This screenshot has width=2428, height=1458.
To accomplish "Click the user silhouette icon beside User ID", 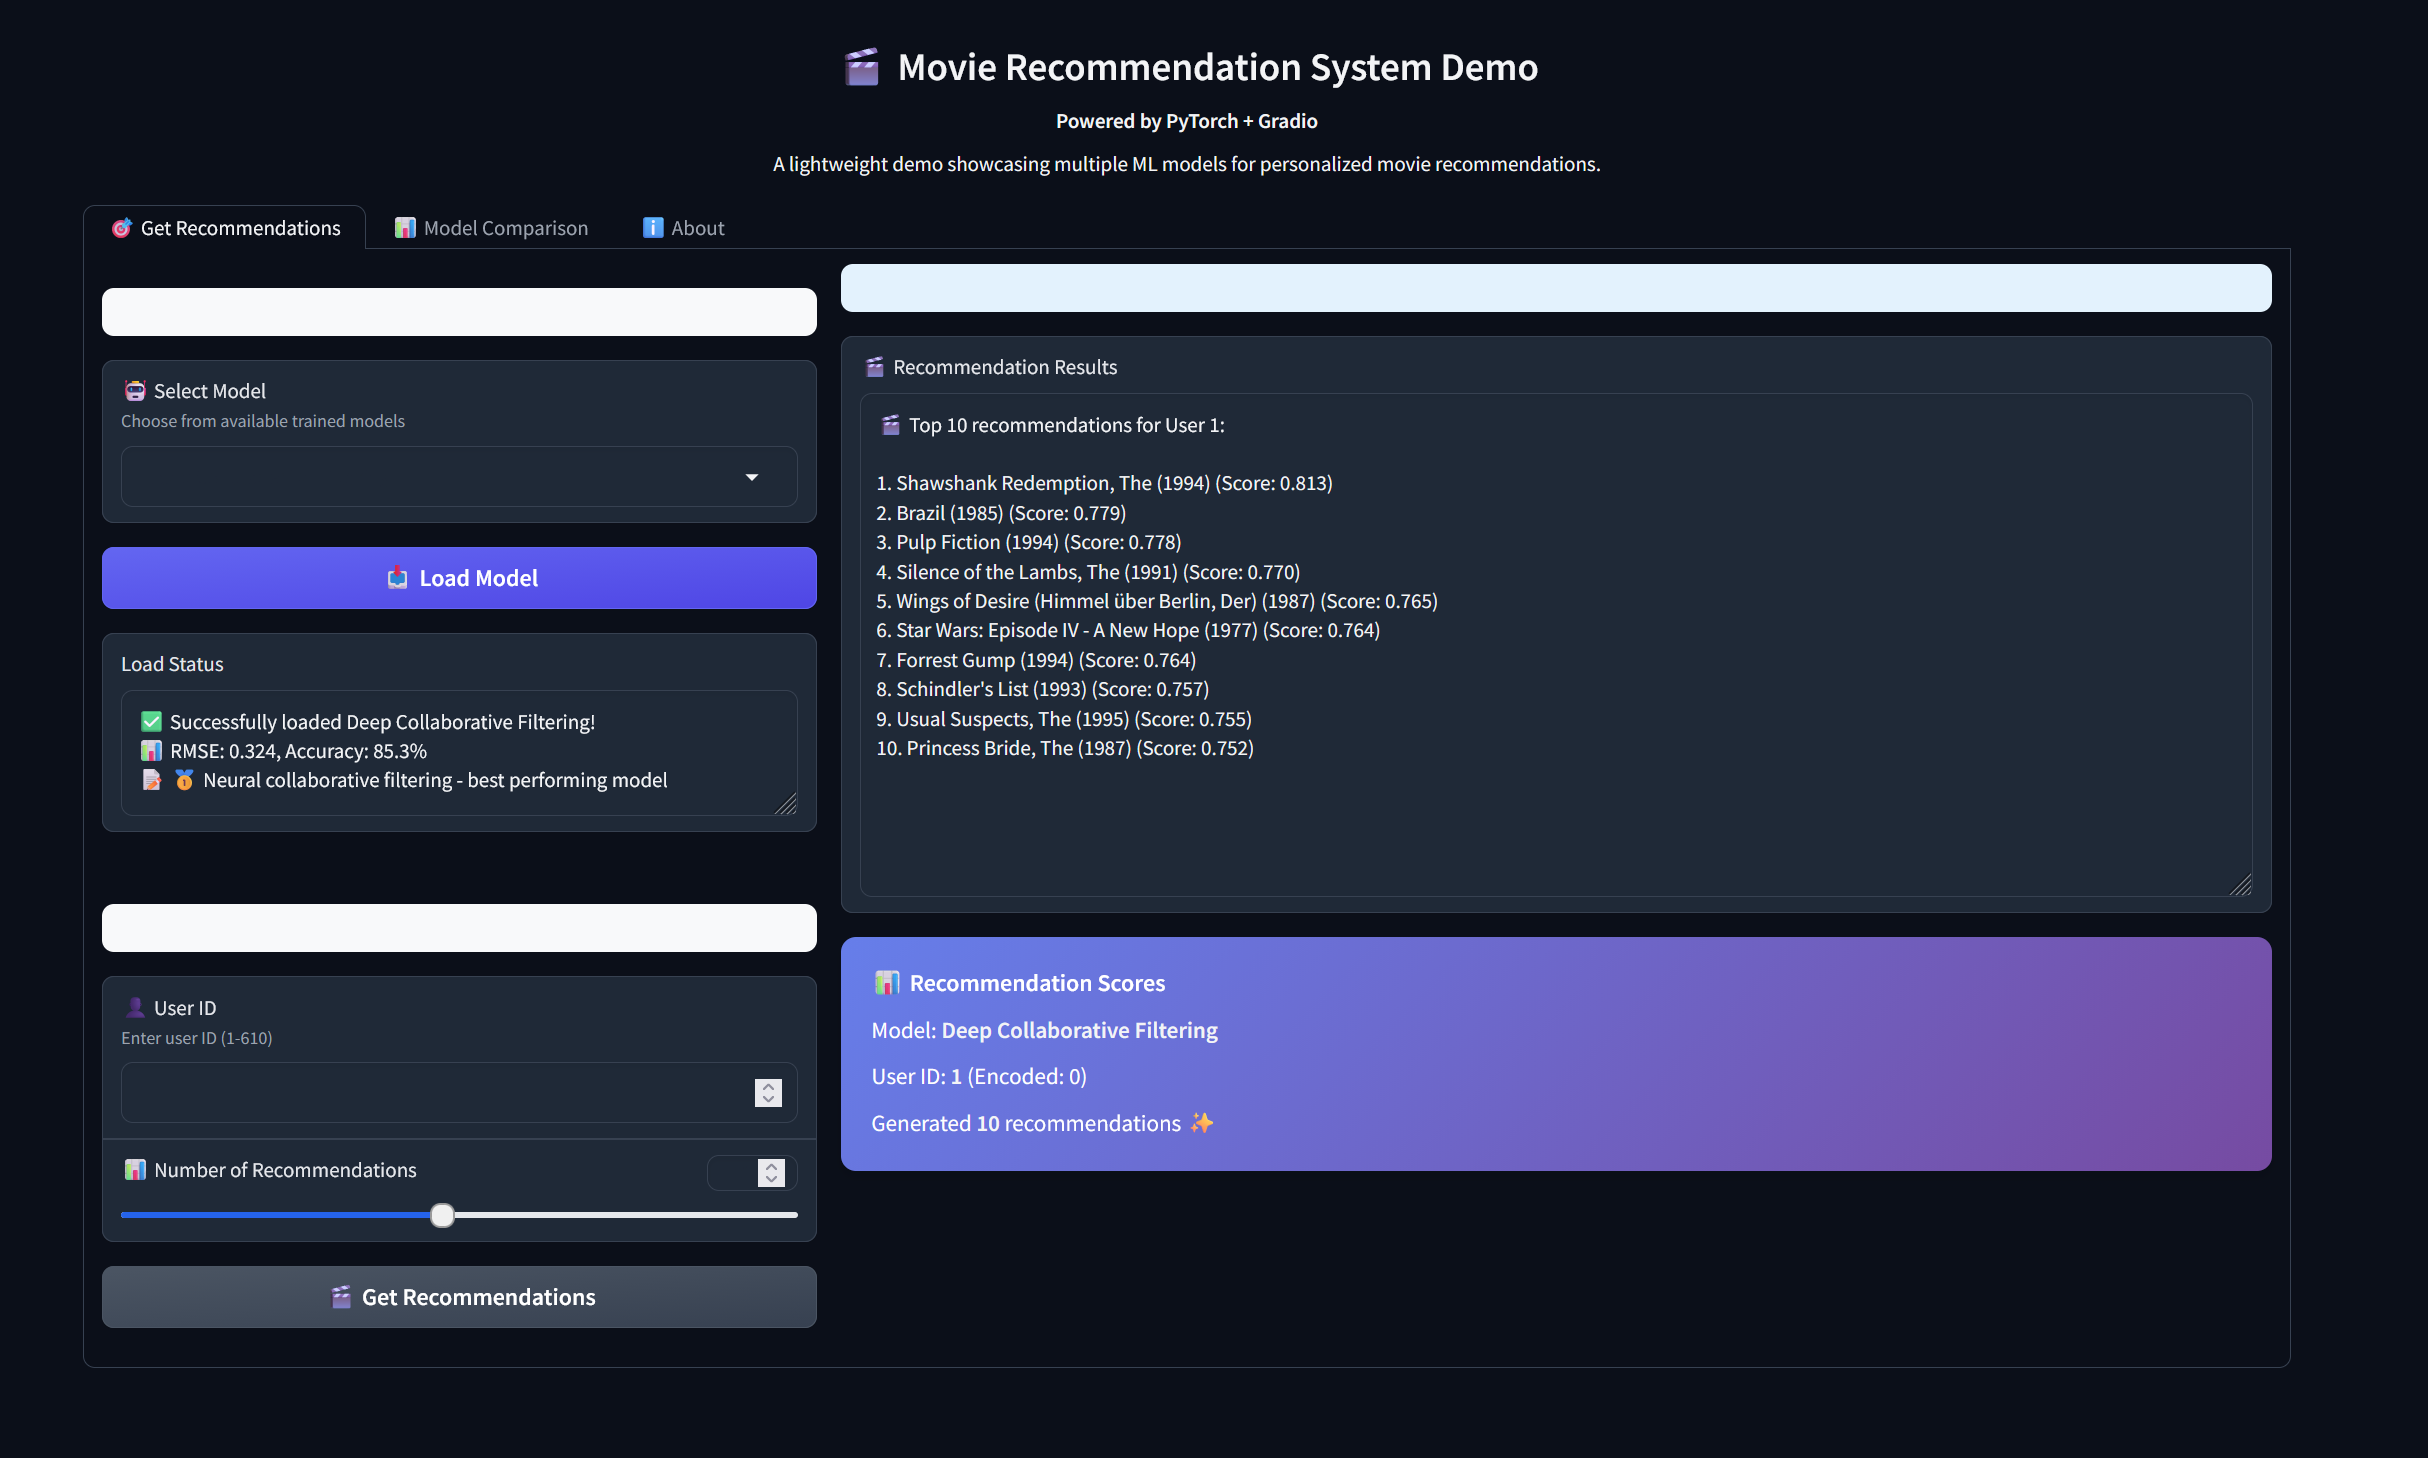I will click(135, 1008).
